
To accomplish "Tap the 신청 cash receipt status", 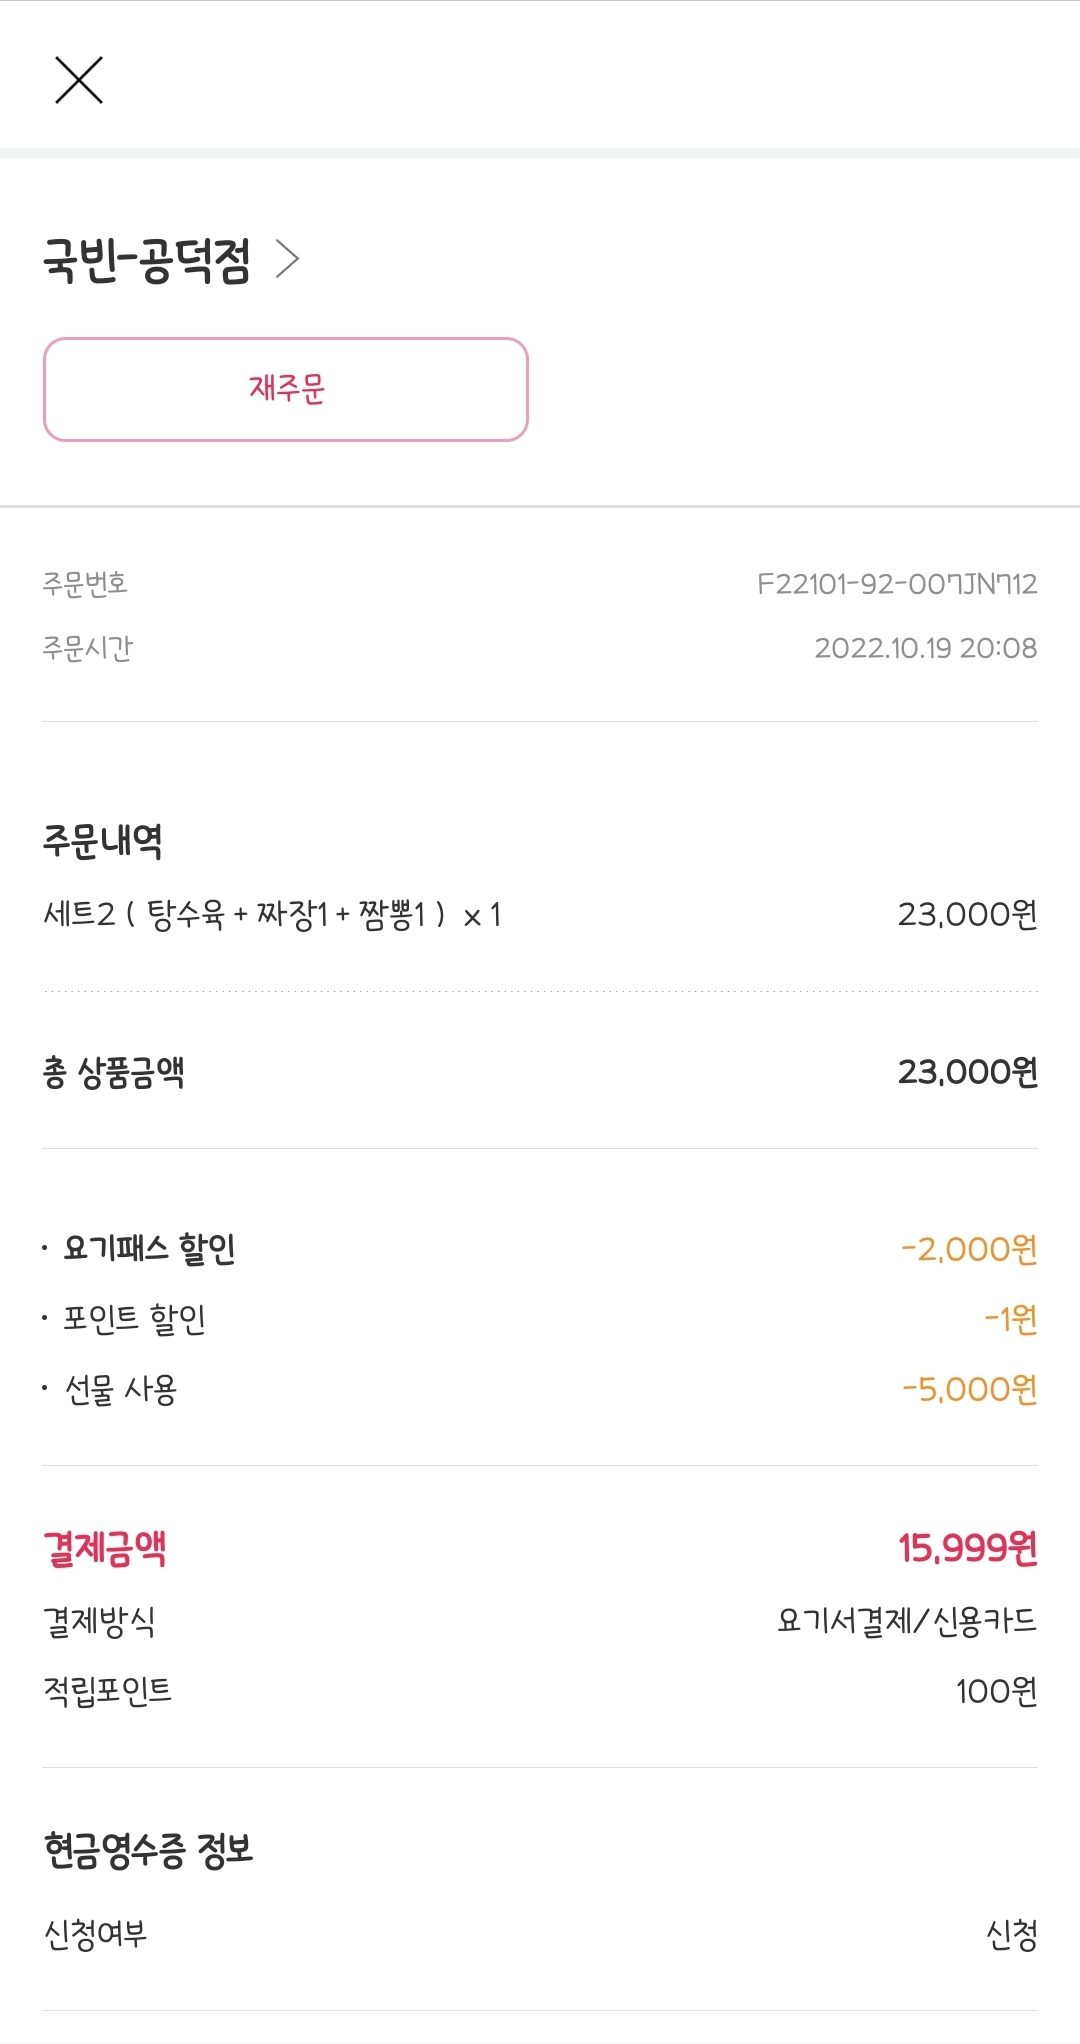I will (1011, 1934).
